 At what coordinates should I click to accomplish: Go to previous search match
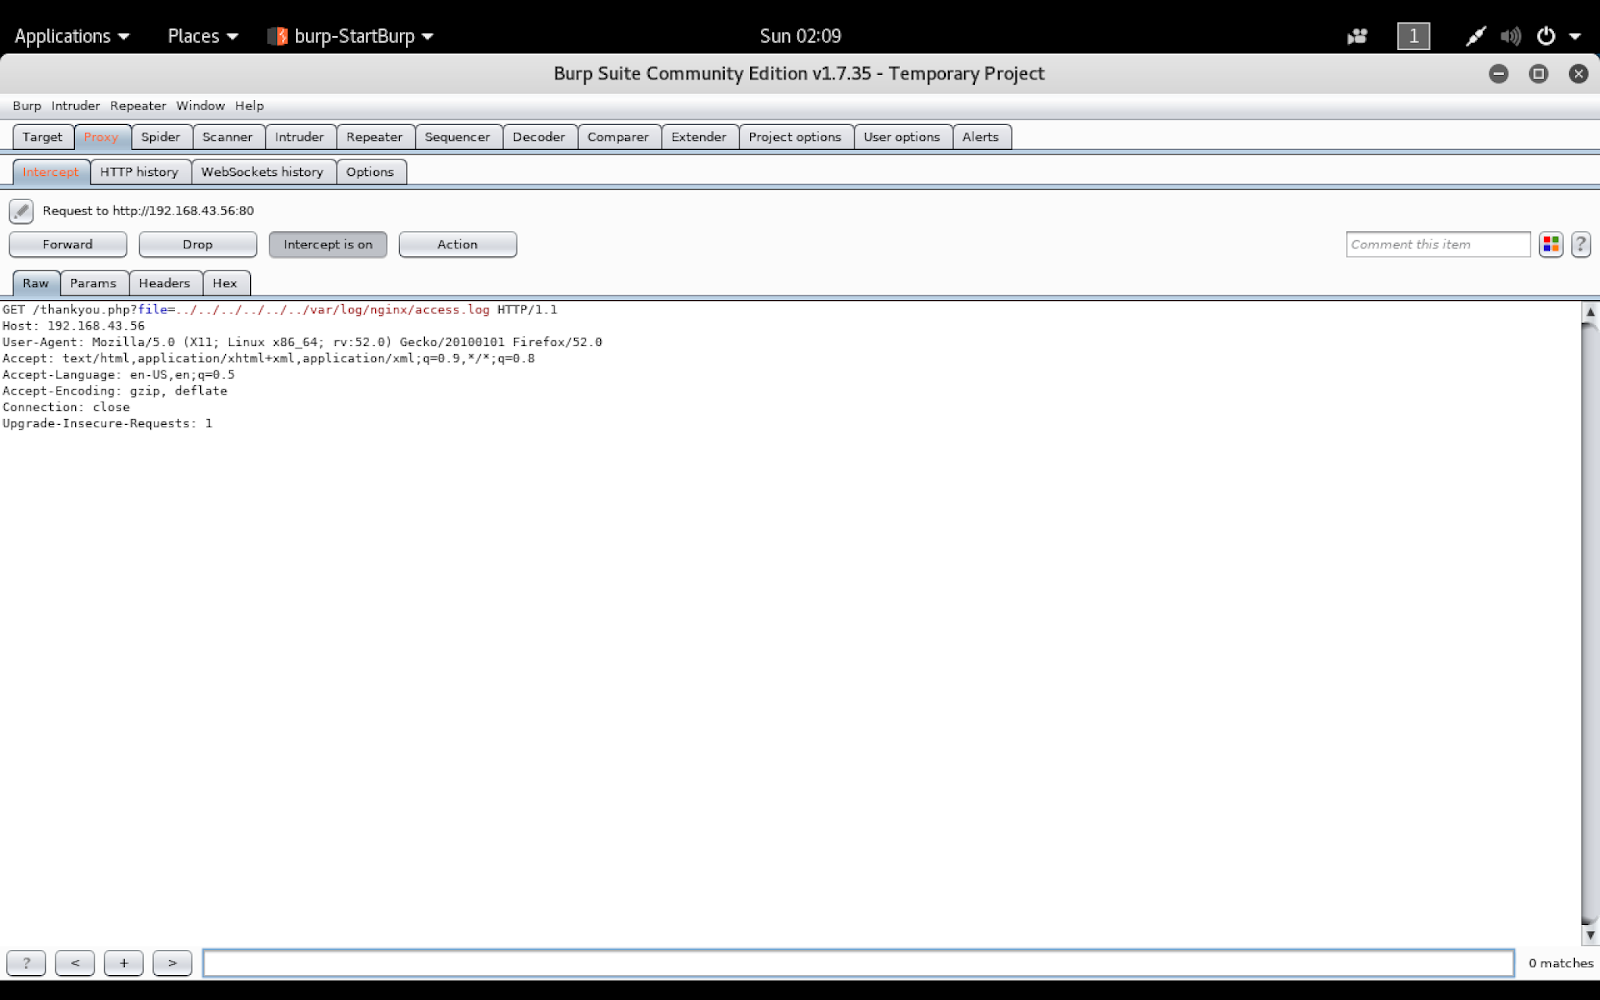click(x=75, y=963)
